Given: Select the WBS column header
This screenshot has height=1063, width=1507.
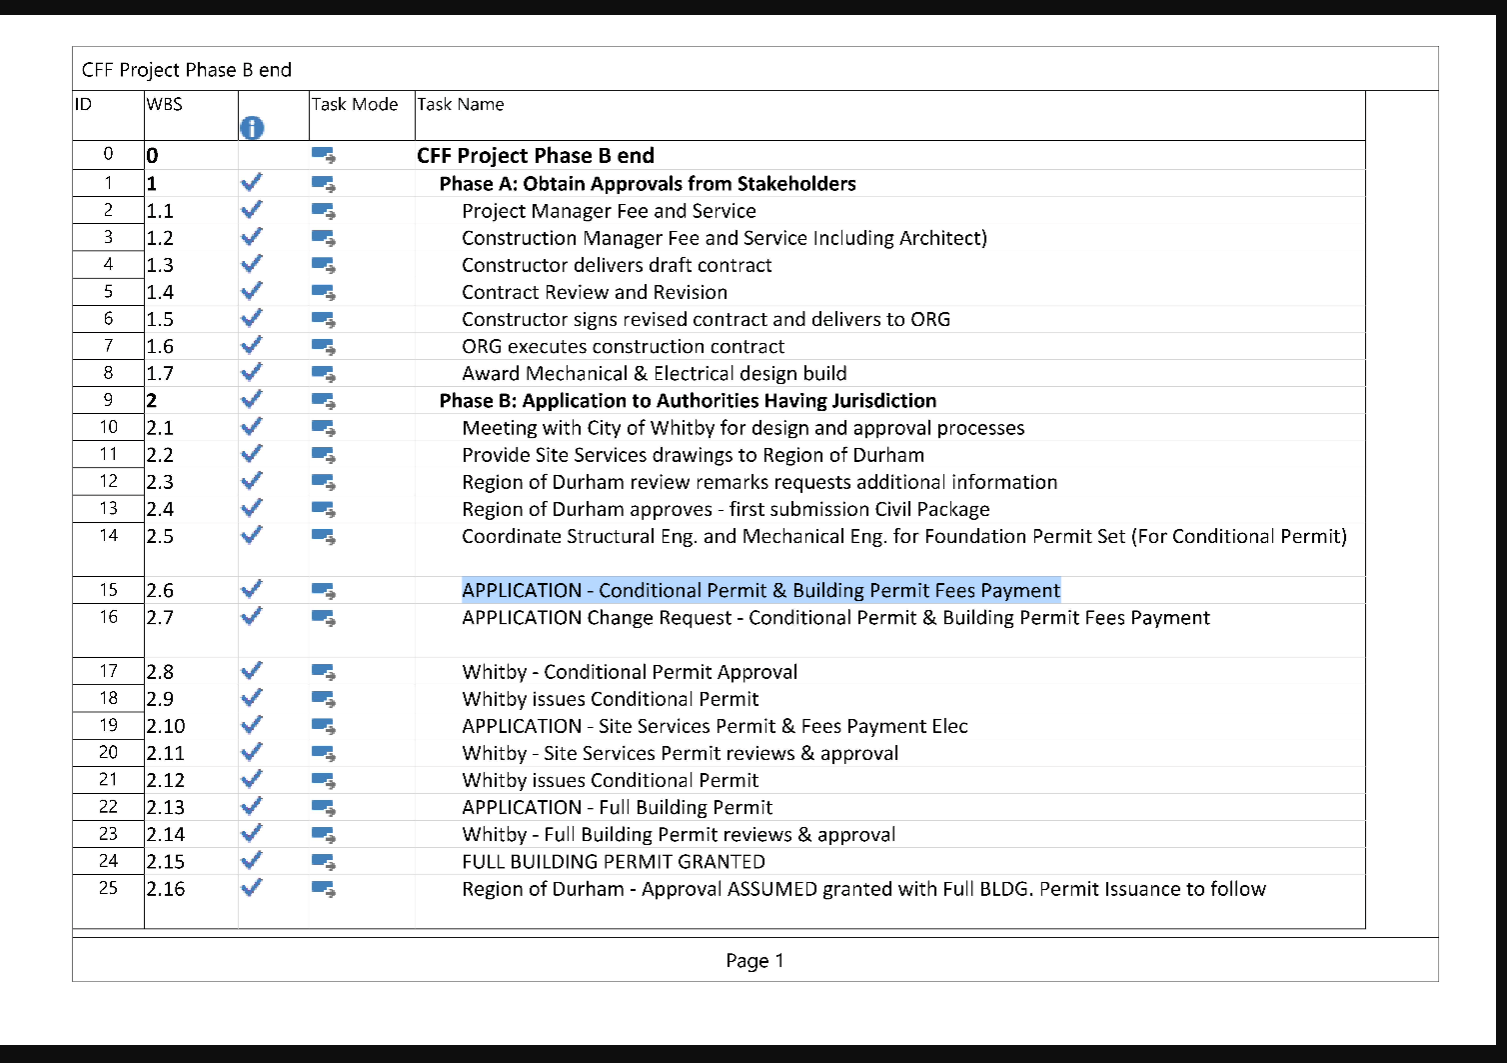Looking at the screenshot, I should point(165,105).
